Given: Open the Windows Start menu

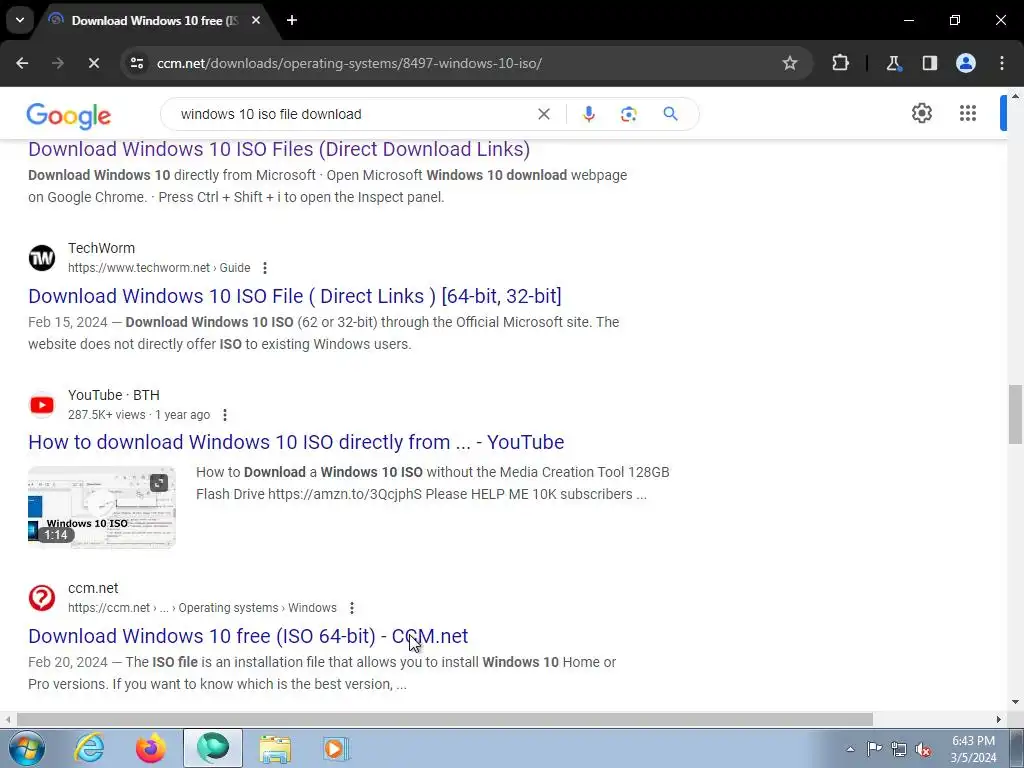Looking at the screenshot, I should point(26,748).
